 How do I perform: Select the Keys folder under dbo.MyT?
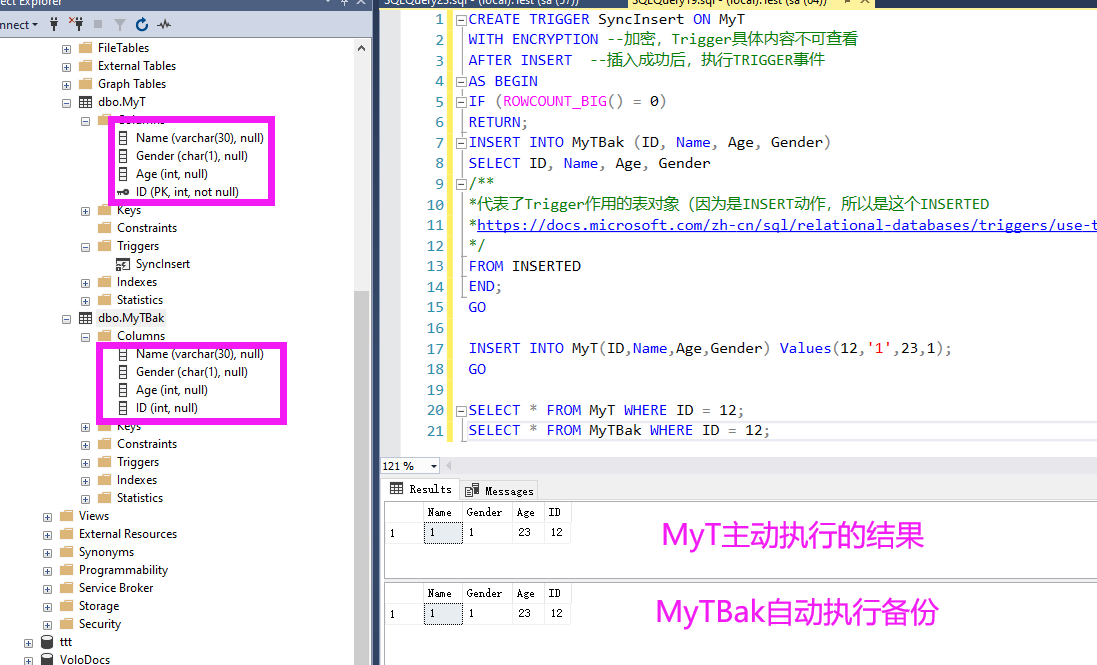coord(129,210)
